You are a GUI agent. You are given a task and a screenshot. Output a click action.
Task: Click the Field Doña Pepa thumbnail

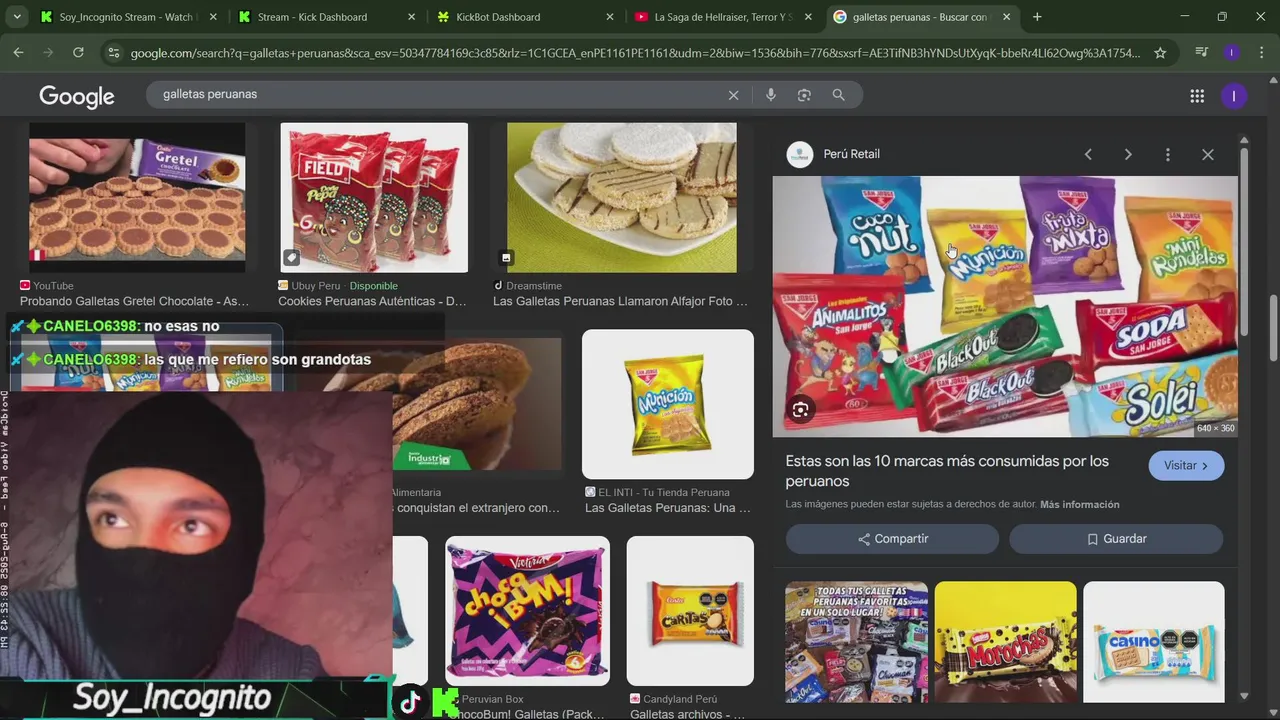click(374, 197)
